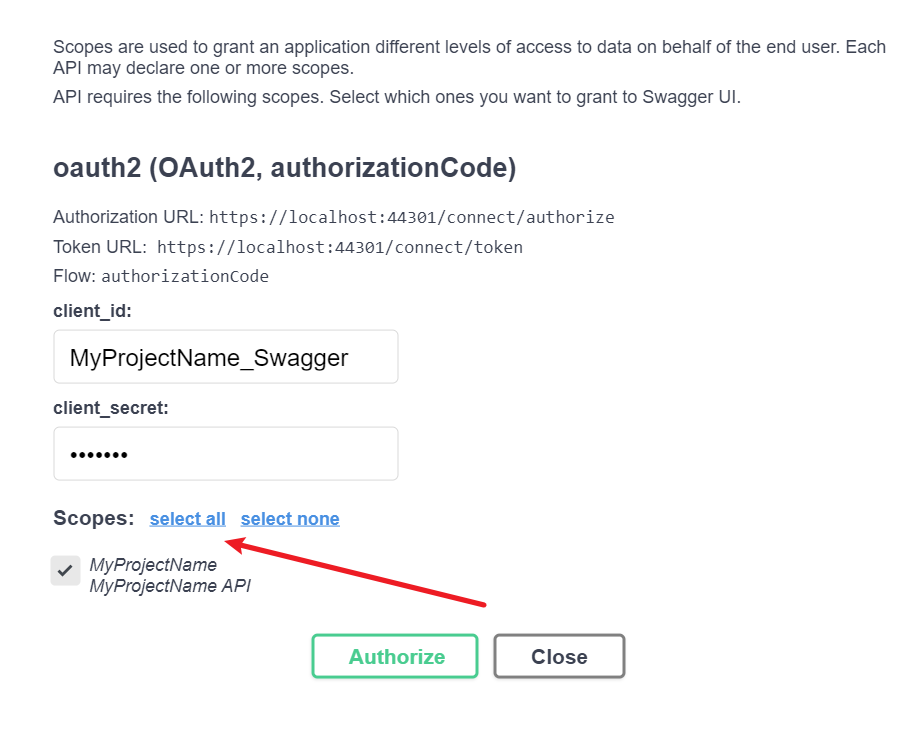Focus the client_id input field
905x732 pixels.
pyautogui.click(x=226, y=357)
